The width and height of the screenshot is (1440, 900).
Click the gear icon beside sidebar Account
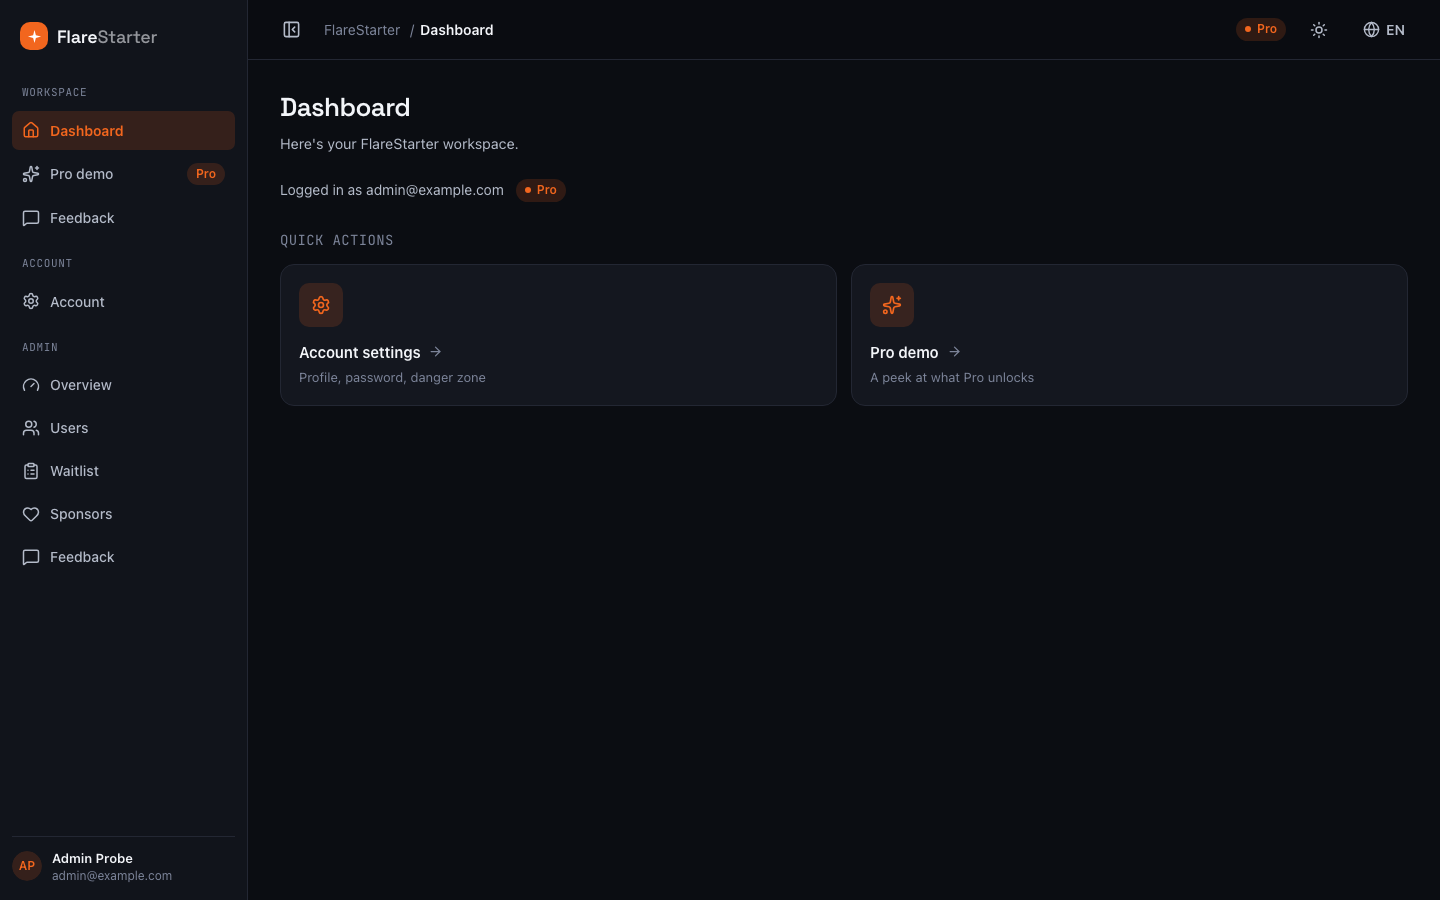pos(31,302)
